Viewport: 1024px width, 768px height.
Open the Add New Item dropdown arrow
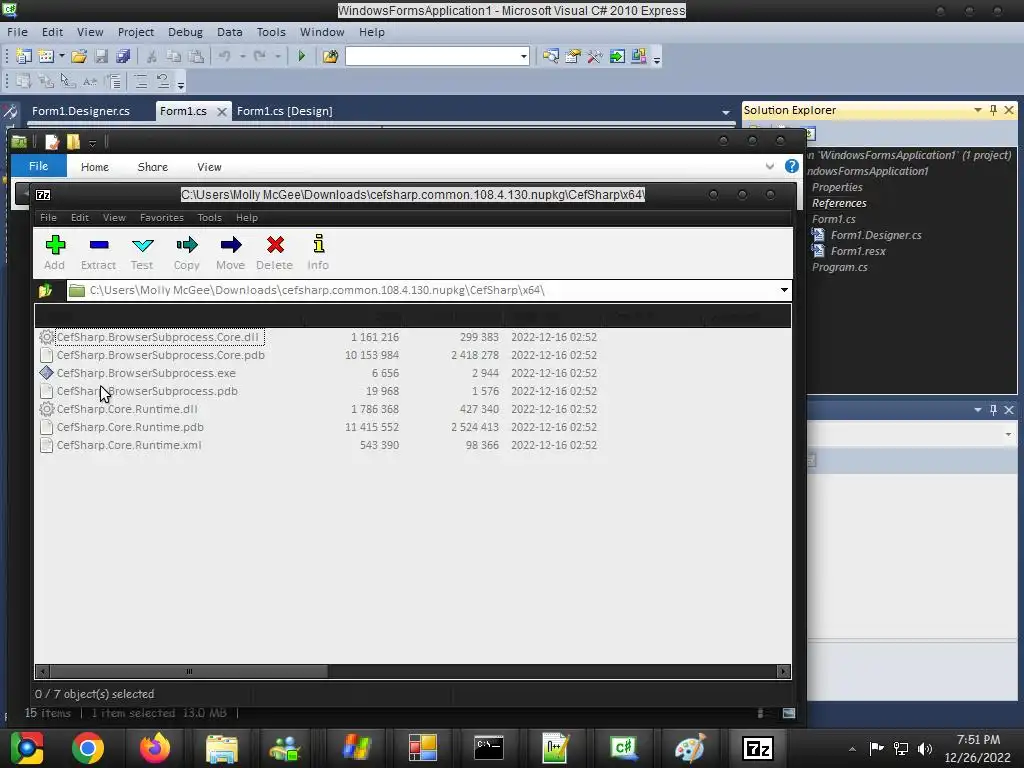point(62,56)
